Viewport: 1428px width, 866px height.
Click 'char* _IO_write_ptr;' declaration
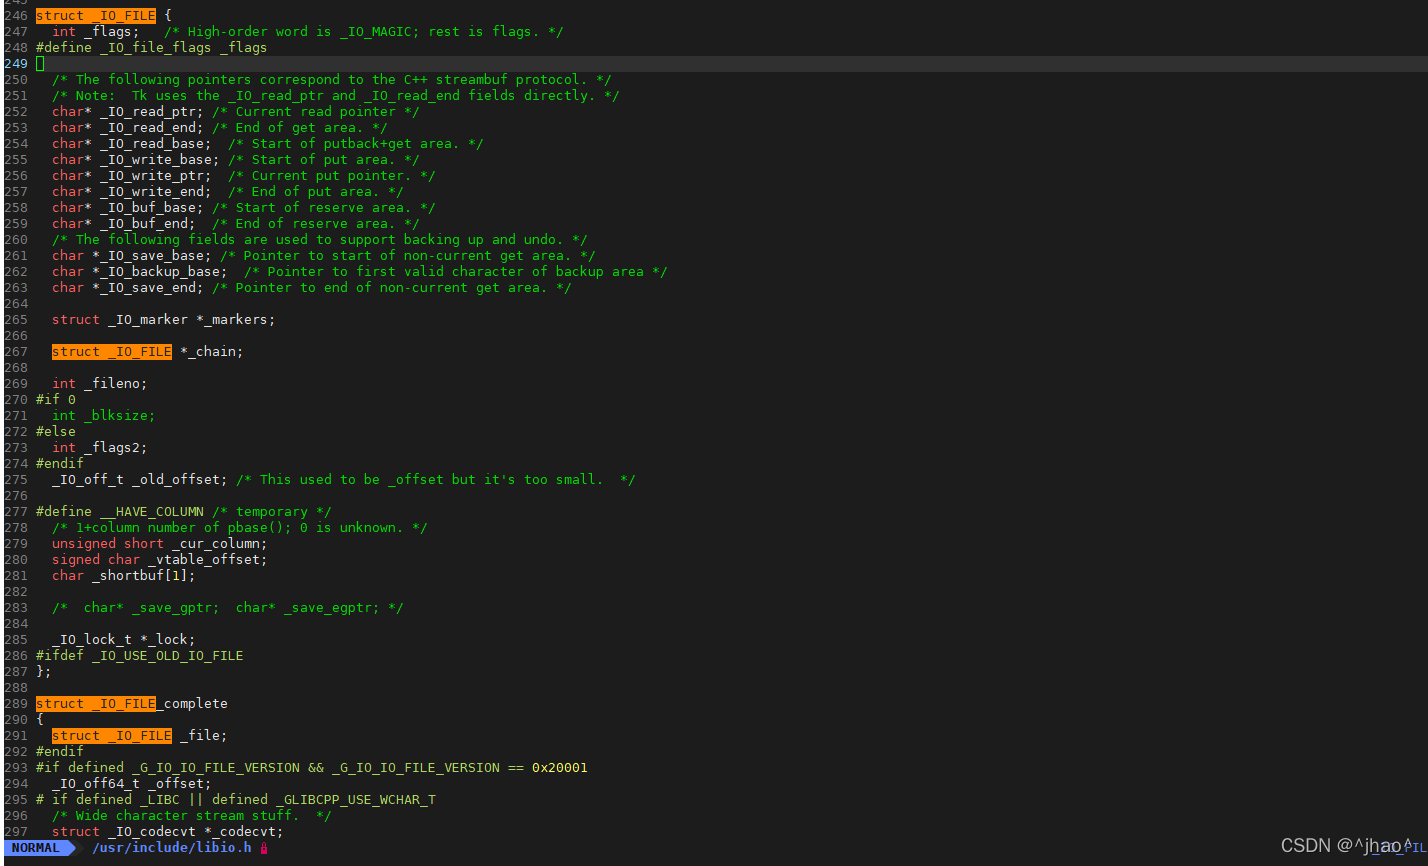click(x=132, y=176)
